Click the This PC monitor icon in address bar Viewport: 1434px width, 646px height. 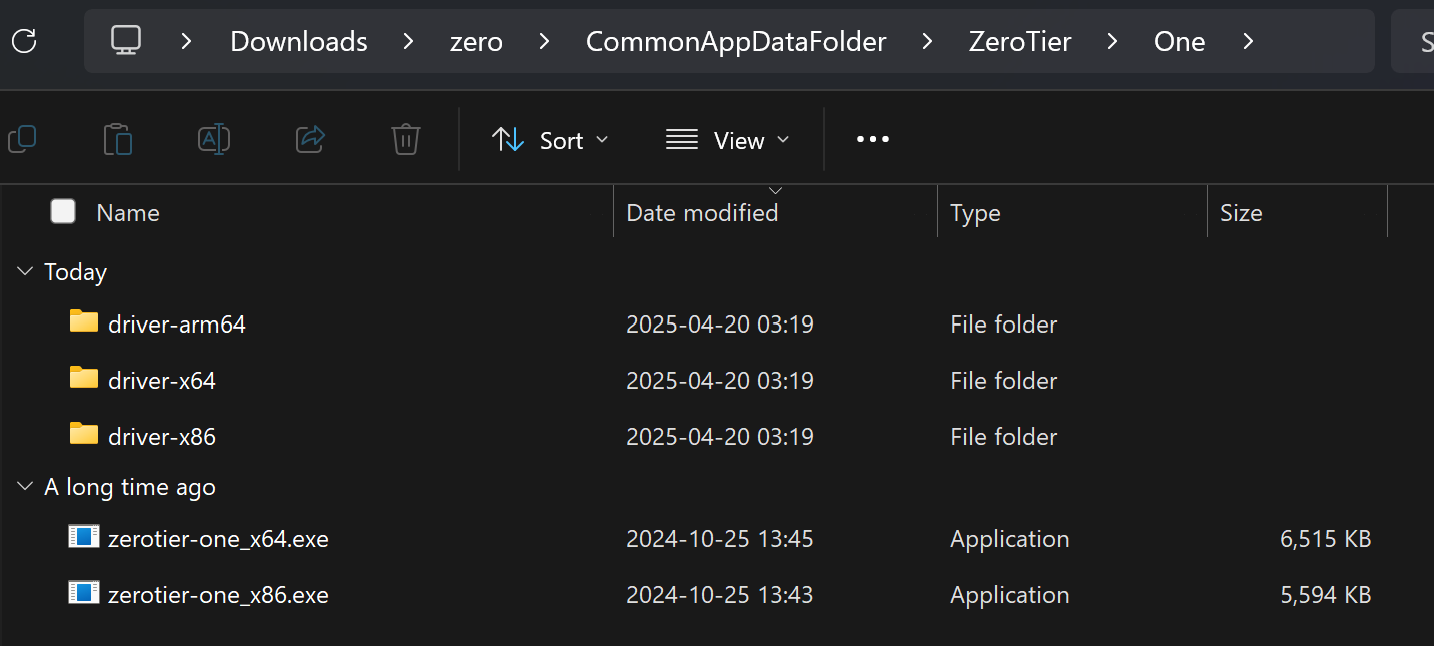tap(126, 41)
